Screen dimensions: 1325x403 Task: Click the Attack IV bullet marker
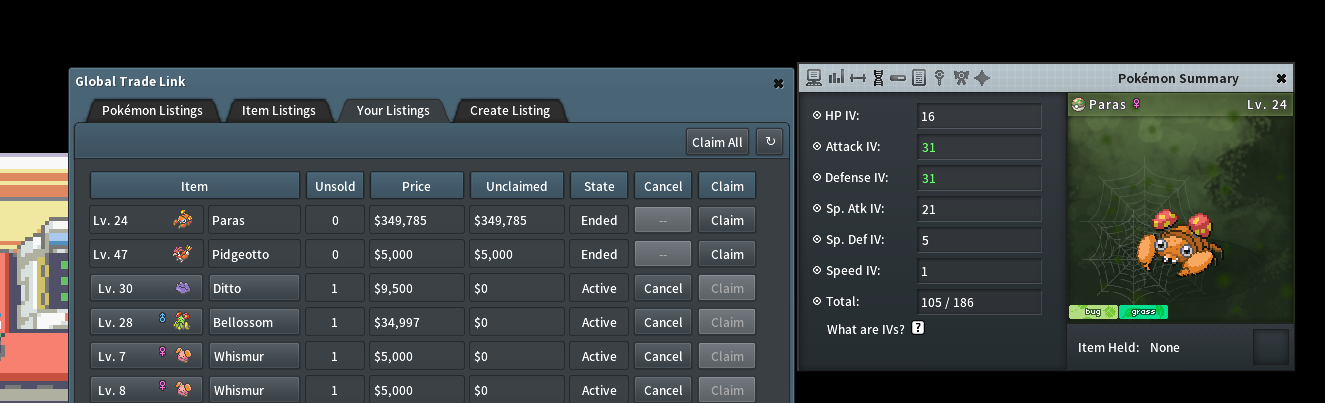click(817, 146)
